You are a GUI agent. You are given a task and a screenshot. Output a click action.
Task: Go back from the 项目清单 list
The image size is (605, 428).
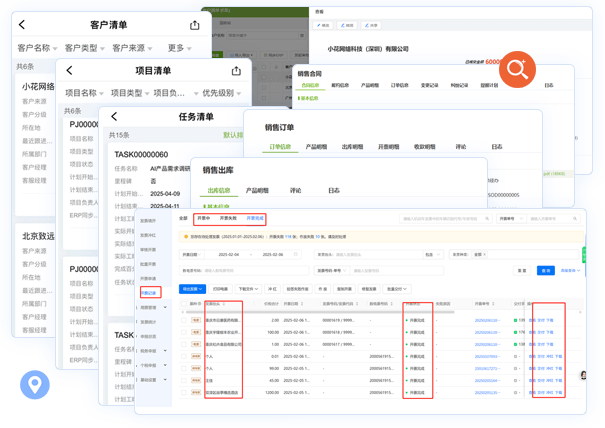tap(69, 70)
